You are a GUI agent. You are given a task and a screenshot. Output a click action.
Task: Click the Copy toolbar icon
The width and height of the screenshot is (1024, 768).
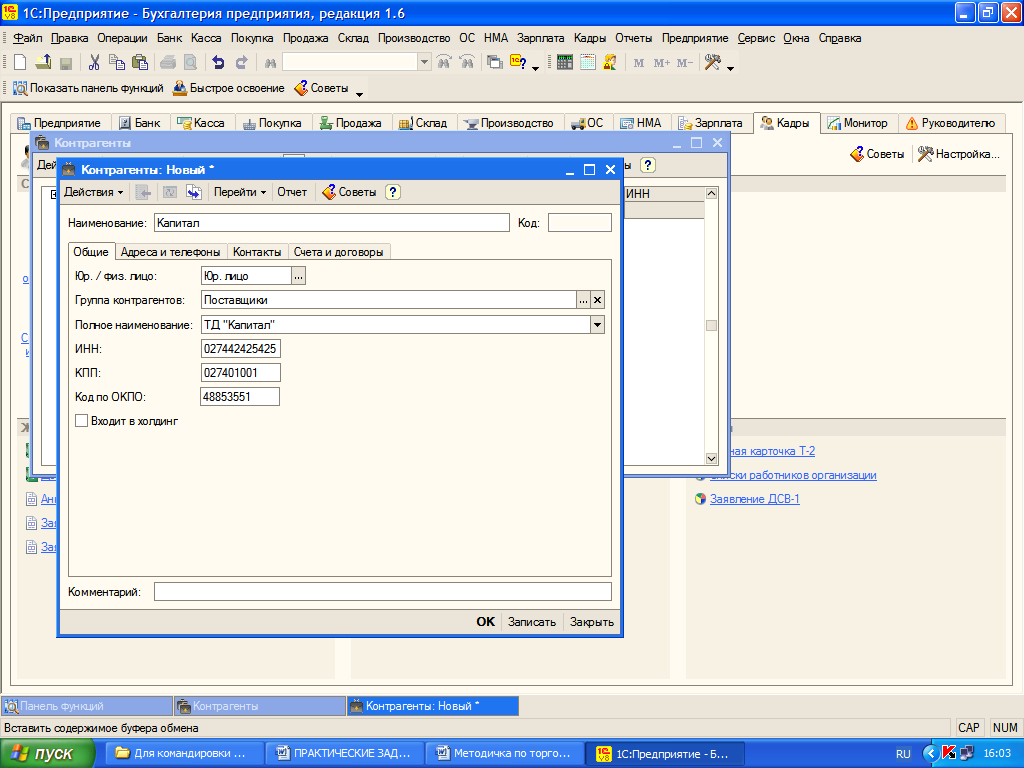tap(117, 63)
